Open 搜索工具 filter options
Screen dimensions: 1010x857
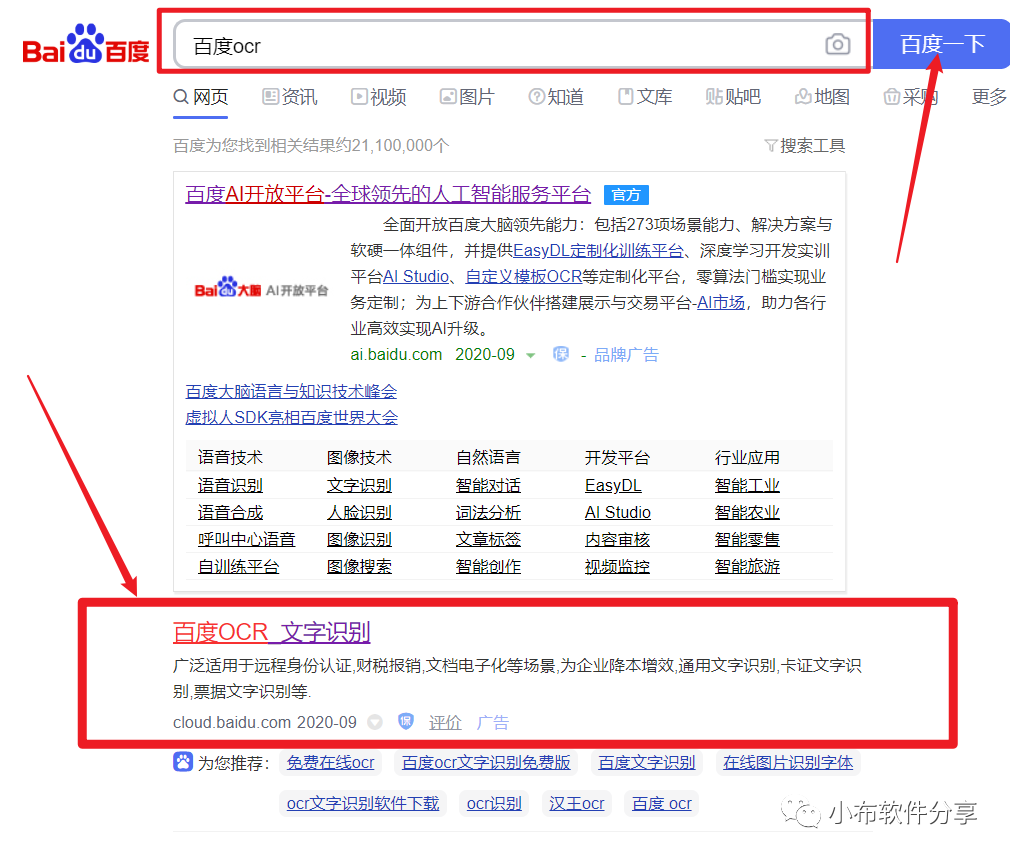click(x=805, y=146)
